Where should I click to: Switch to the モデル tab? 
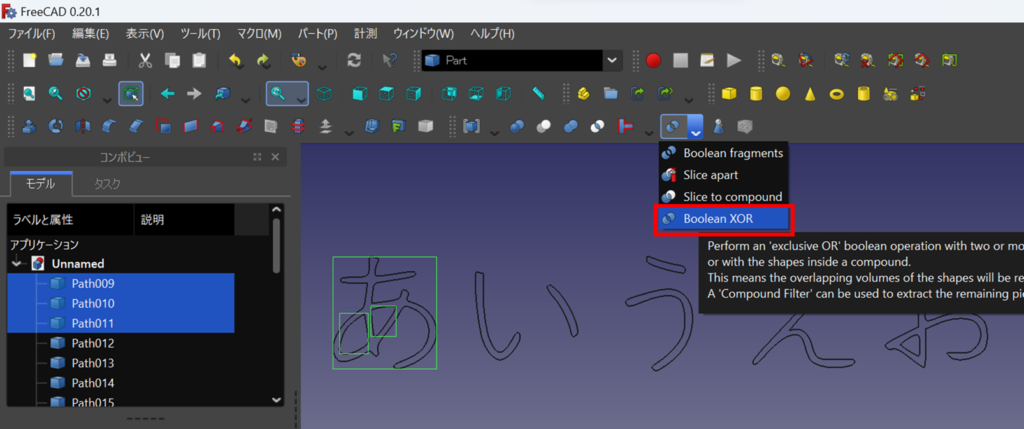[40, 183]
